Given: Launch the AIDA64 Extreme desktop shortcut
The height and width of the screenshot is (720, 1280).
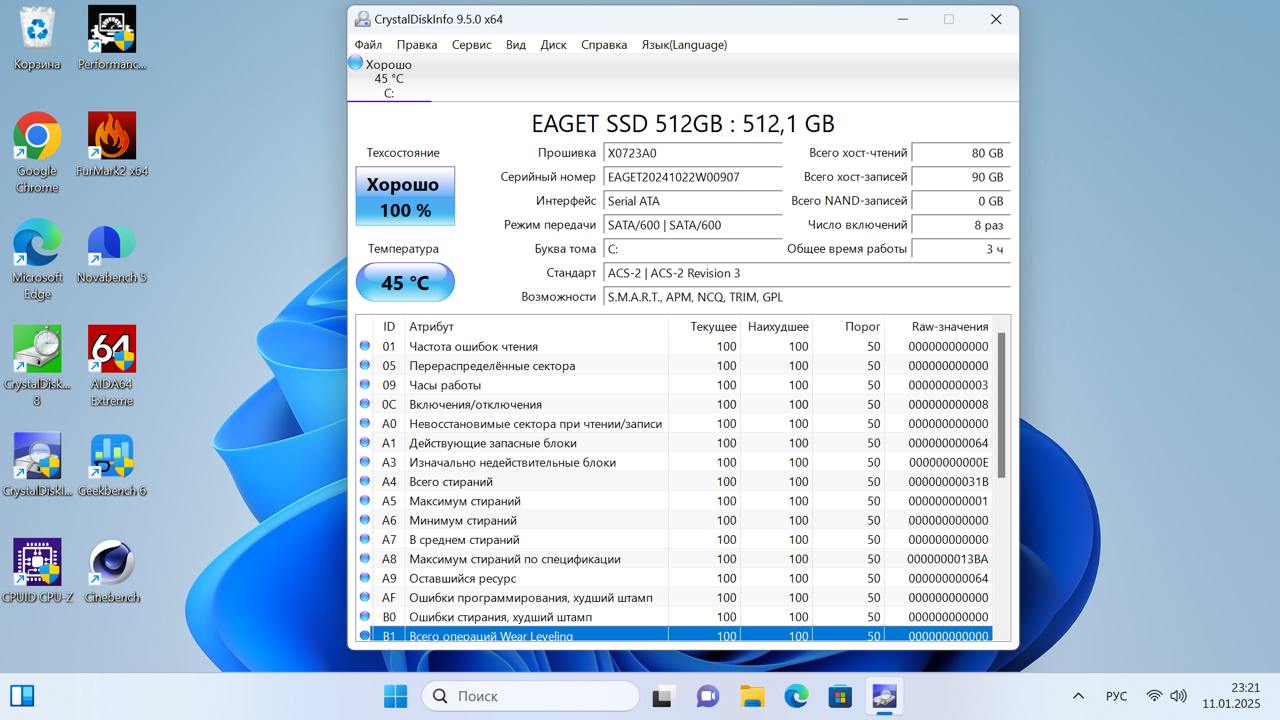Looking at the screenshot, I should [x=112, y=366].
